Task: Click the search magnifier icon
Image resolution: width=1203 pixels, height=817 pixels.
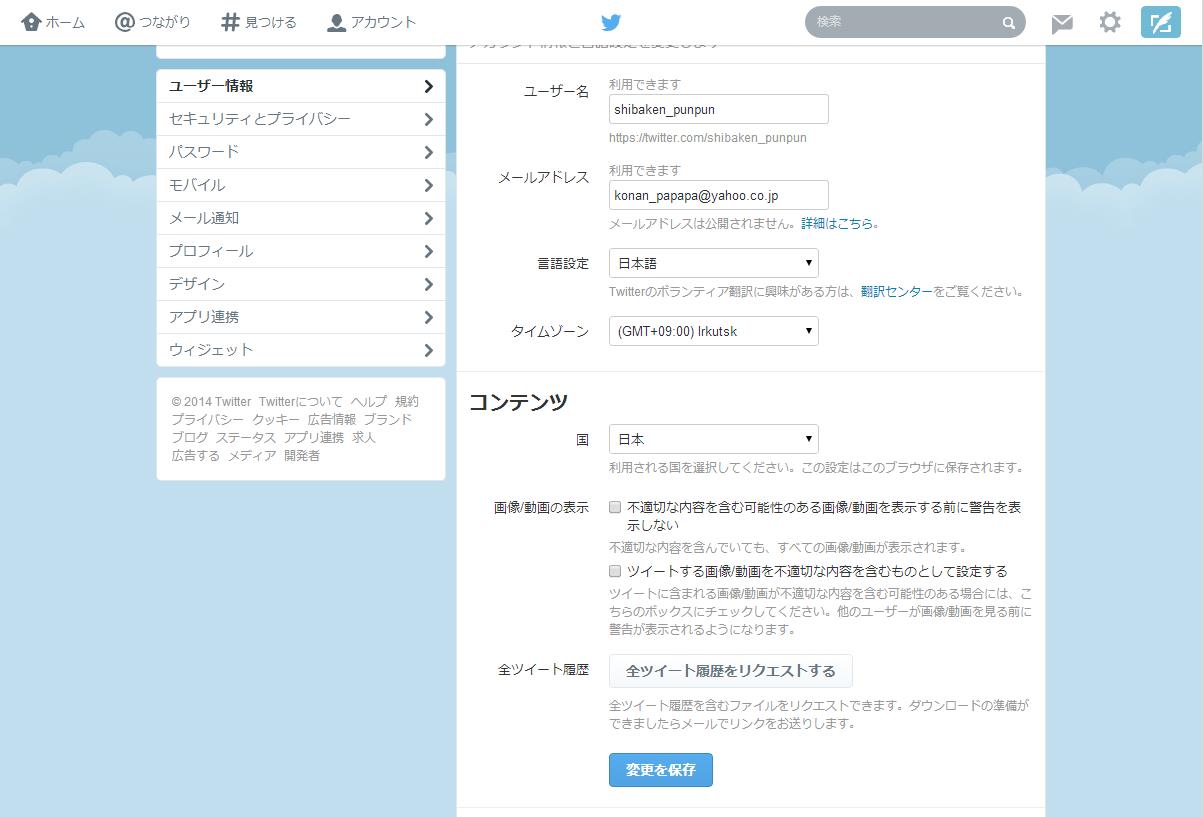Action: tap(1008, 23)
